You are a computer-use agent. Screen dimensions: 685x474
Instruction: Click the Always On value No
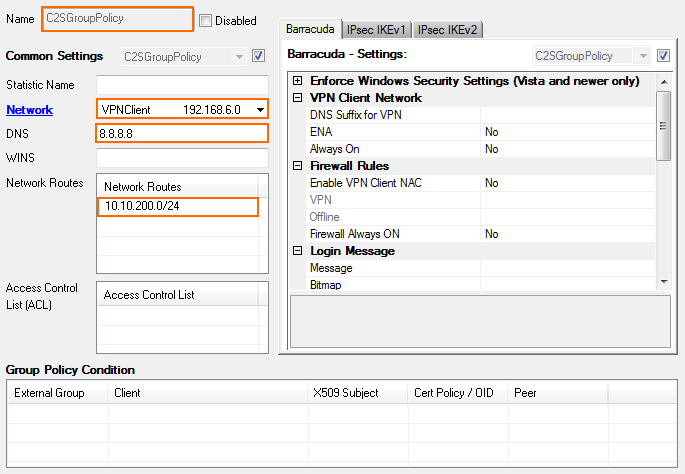click(491, 149)
